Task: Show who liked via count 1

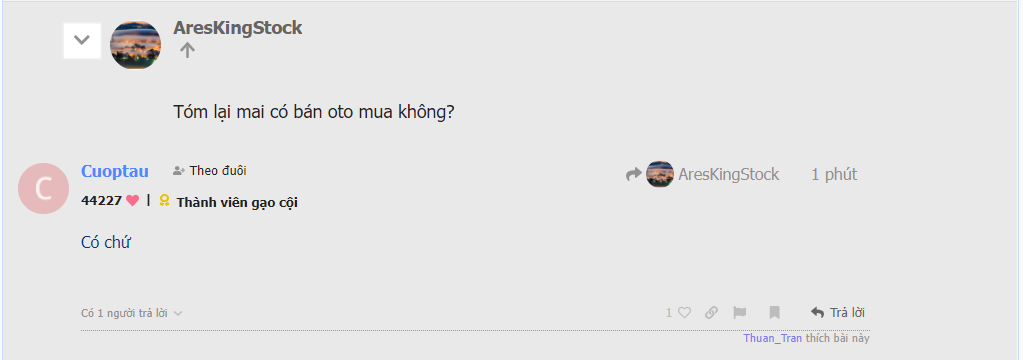Action: coord(668,313)
